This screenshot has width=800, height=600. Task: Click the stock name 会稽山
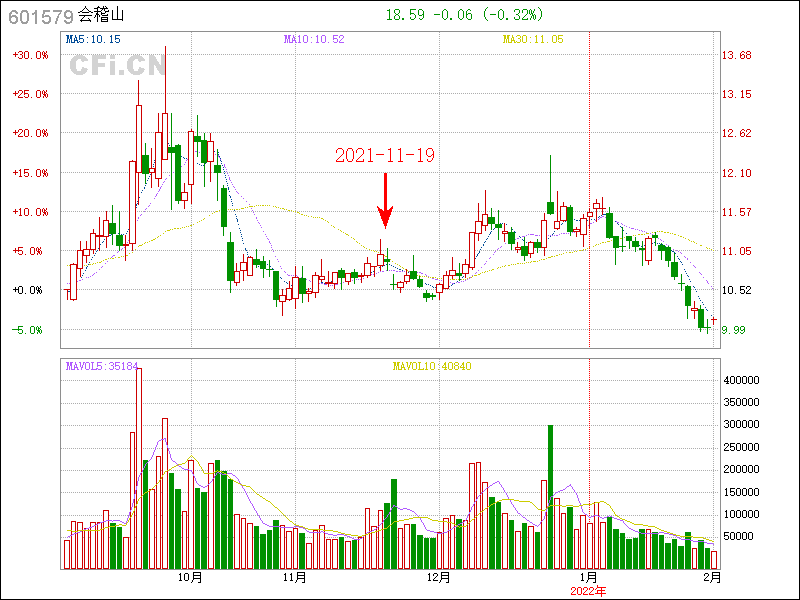click(x=102, y=16)
